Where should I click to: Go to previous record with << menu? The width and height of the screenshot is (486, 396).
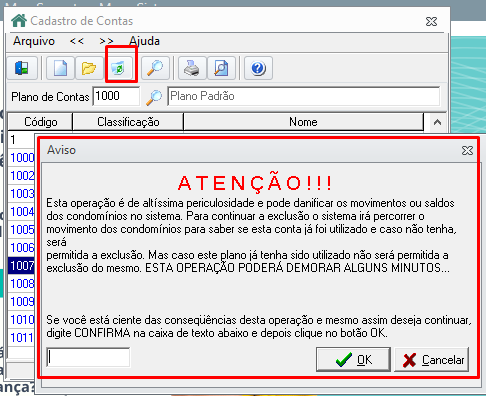[77, 41]
